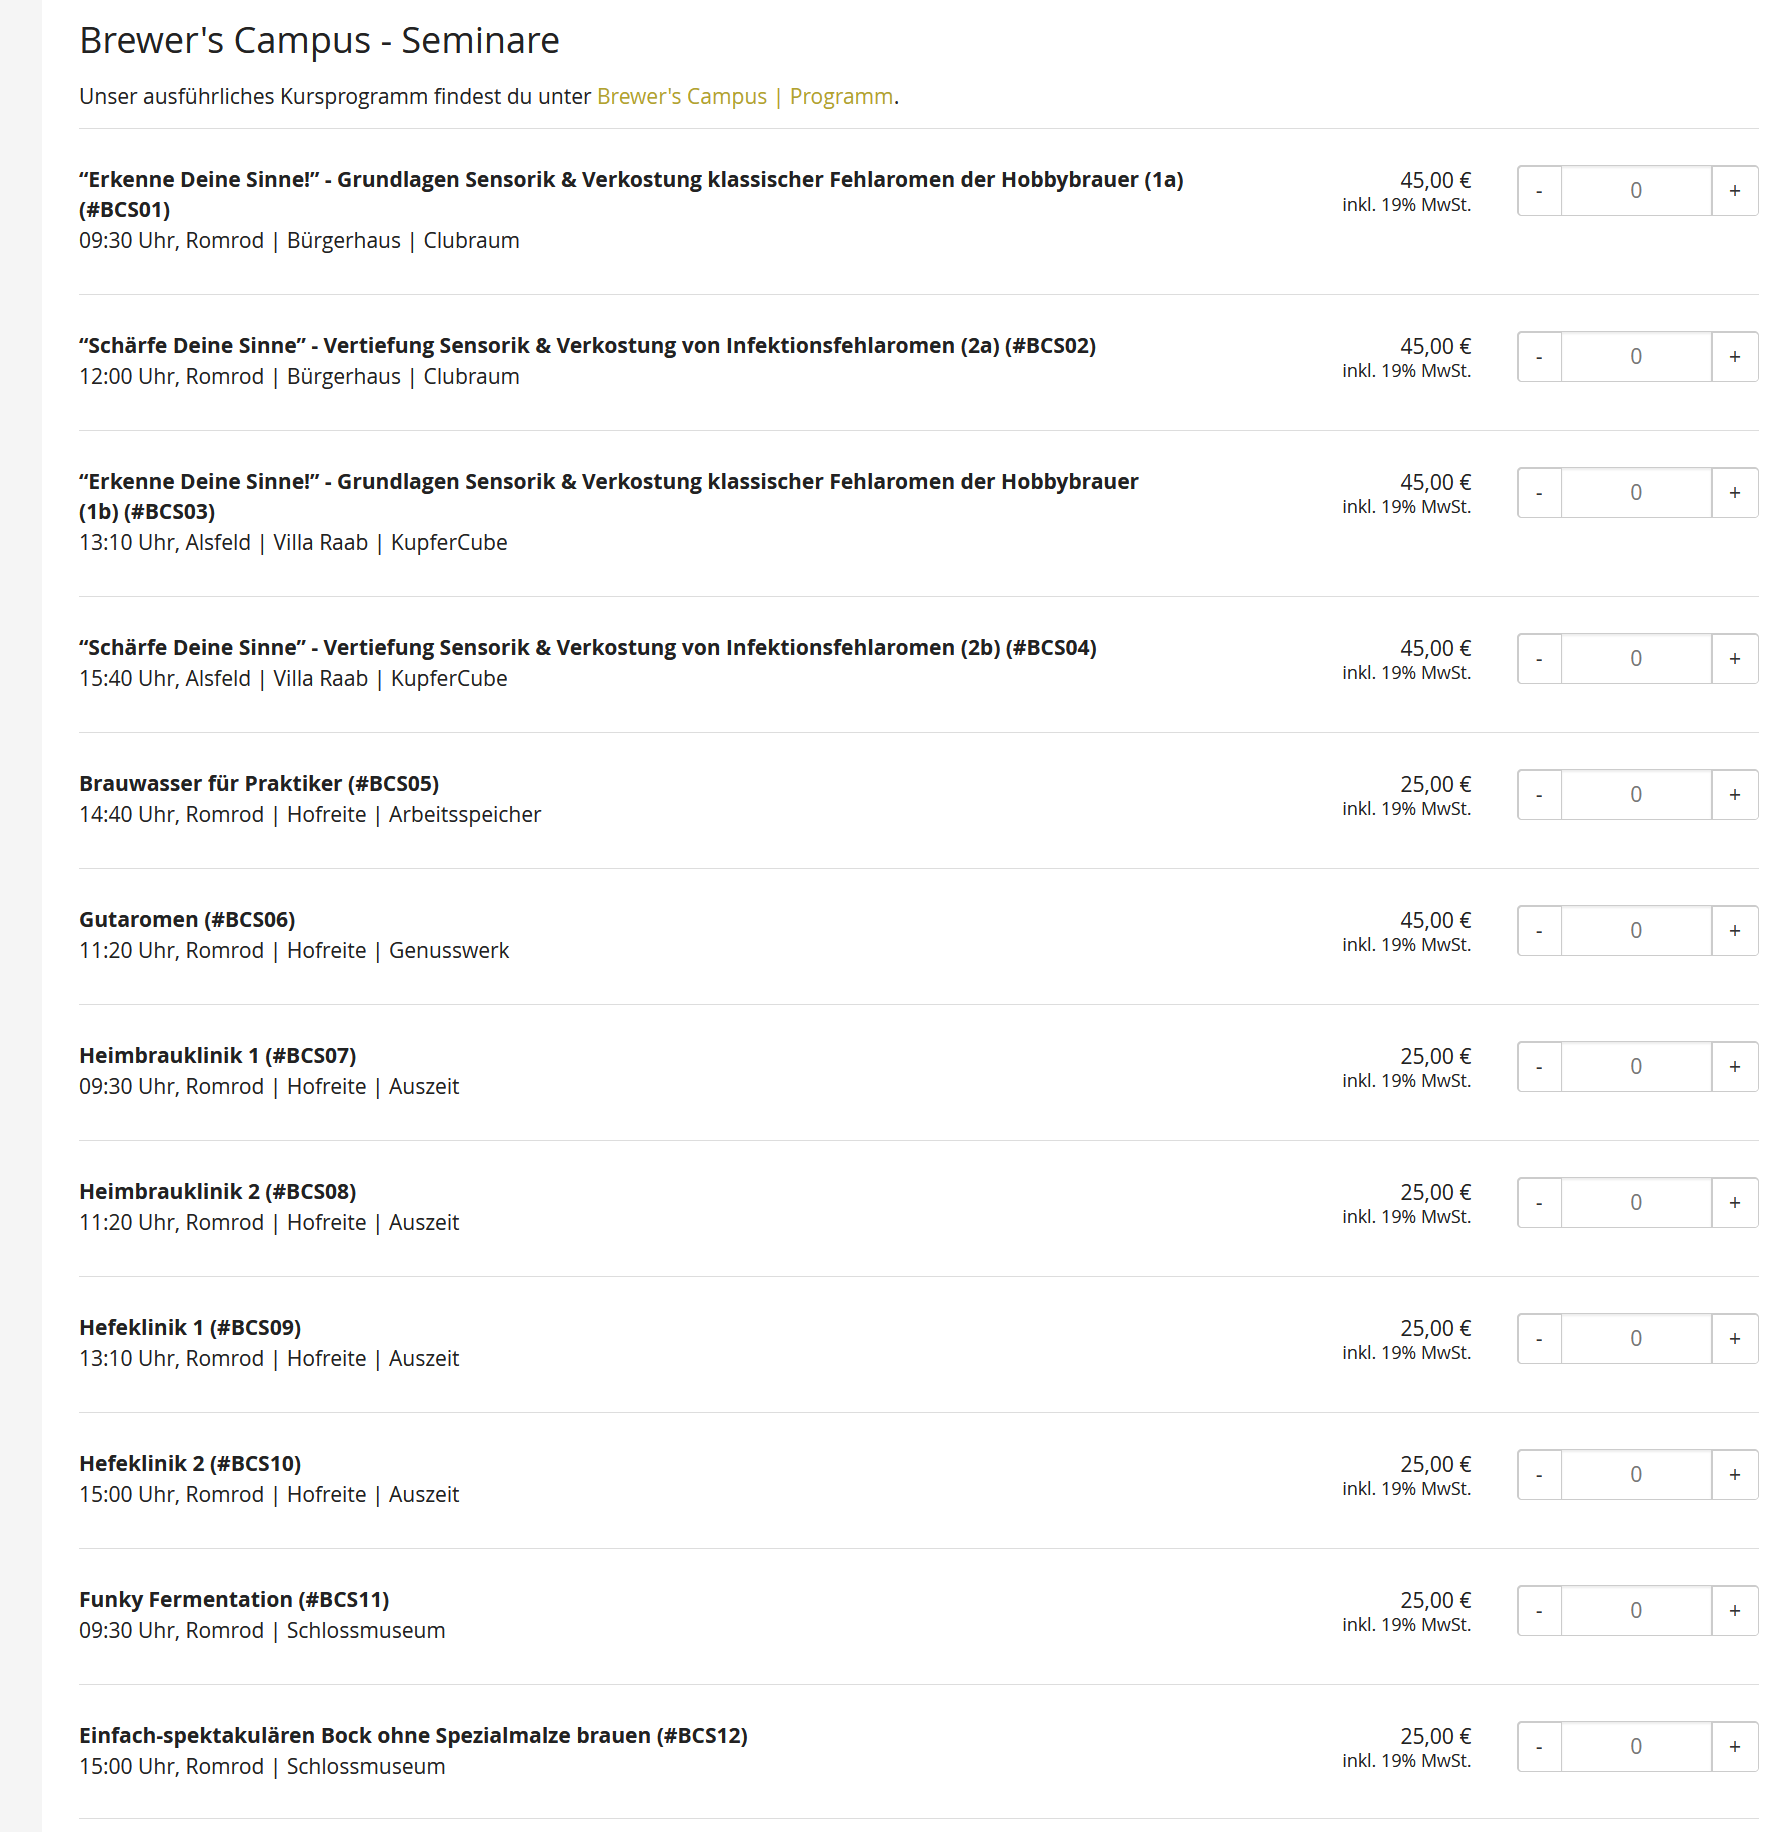This screenshot has height=1832, width=1781.
Task: Decrease quantity for seminar #BCS12
Action: (x=1539, y=1747)
